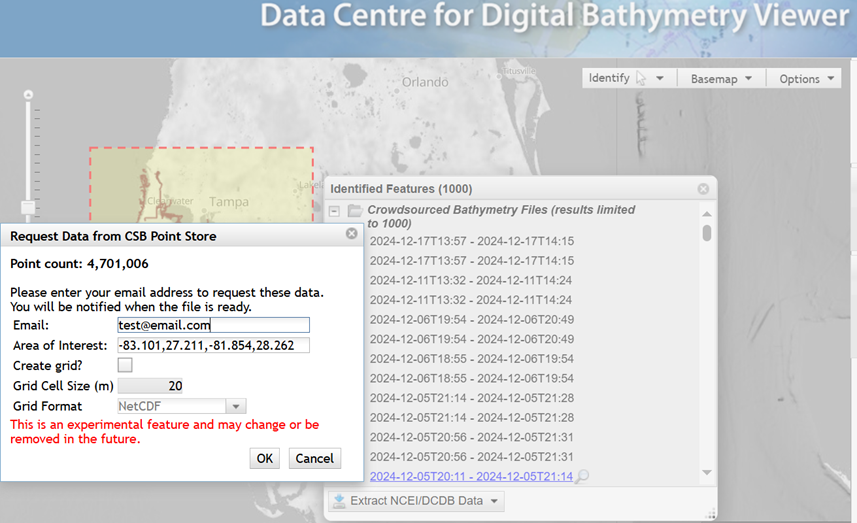
Task: Close the Request Data dialog
Action: (351, 233)
